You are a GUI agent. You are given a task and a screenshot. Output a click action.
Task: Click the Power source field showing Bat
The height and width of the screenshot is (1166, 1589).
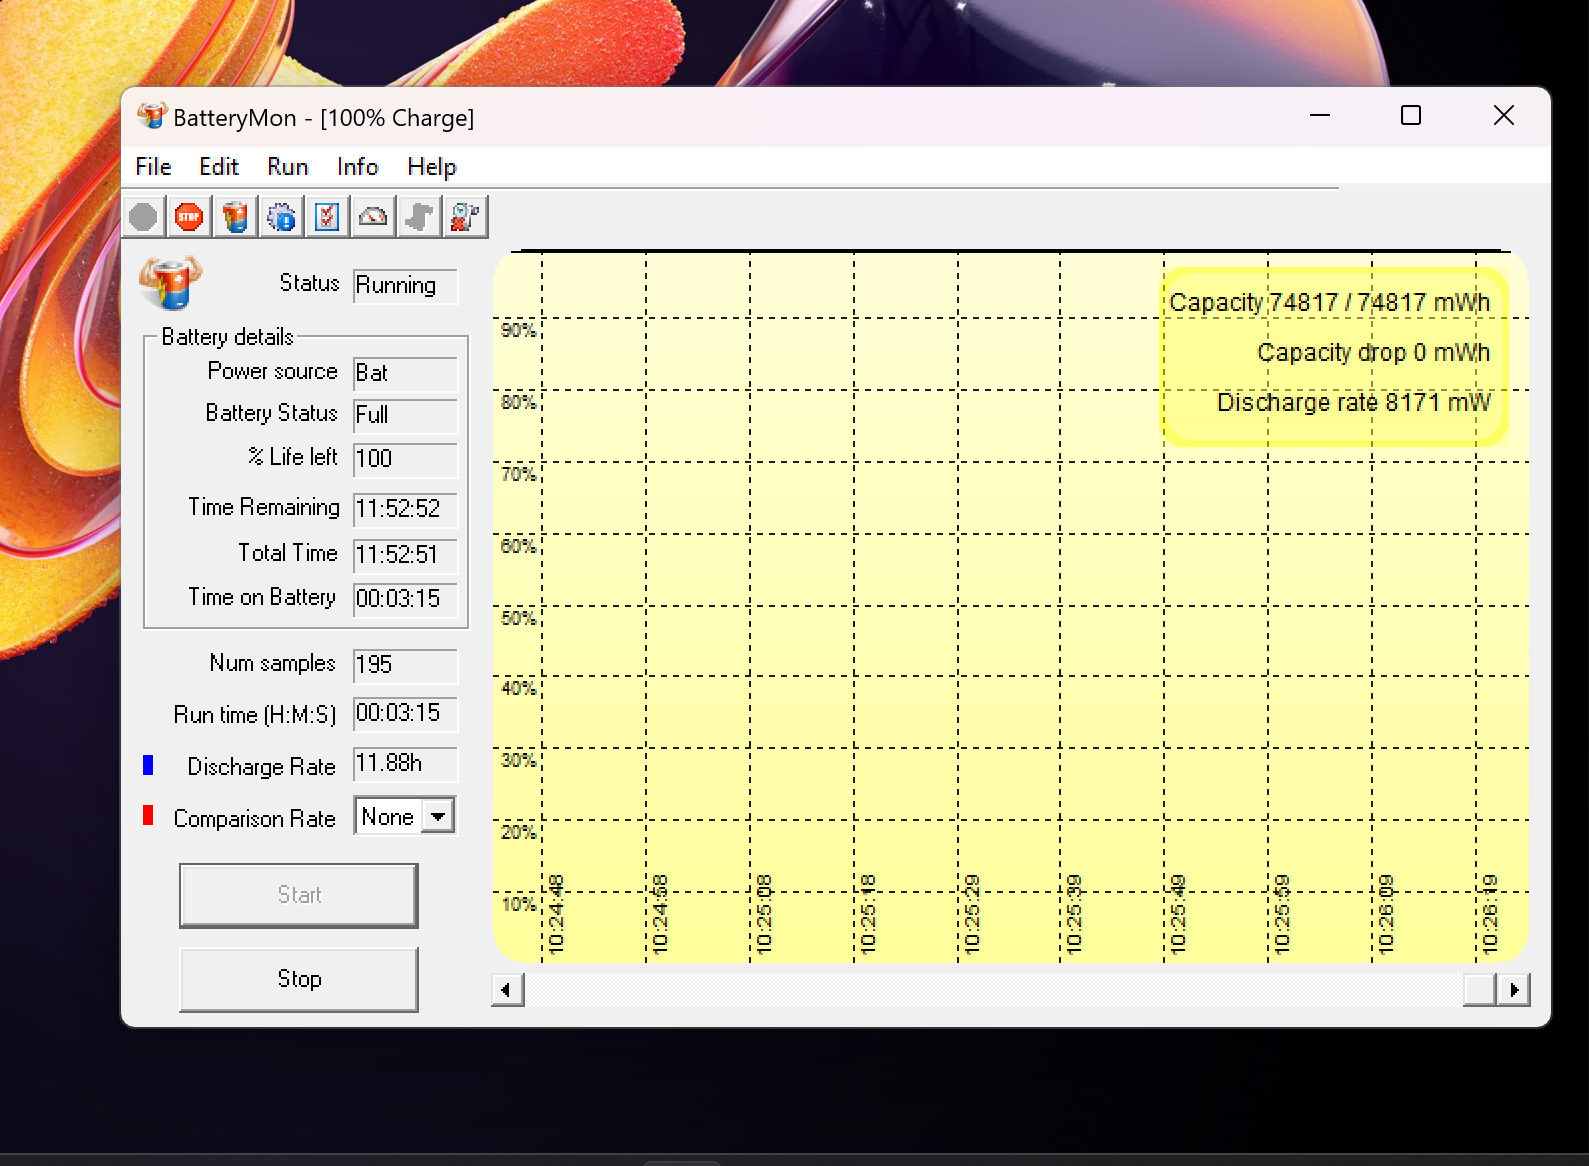point(405,373)
